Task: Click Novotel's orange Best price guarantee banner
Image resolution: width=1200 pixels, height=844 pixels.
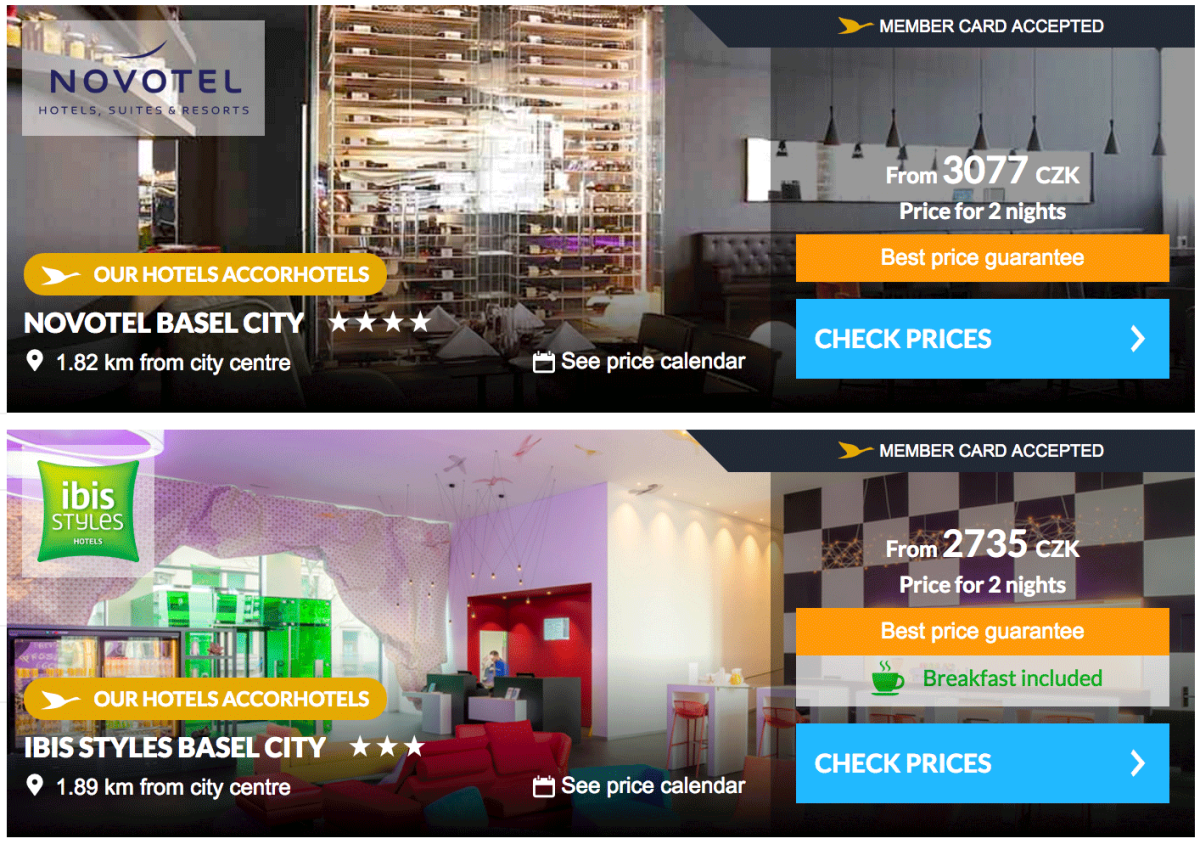Action: pos(982,258)
